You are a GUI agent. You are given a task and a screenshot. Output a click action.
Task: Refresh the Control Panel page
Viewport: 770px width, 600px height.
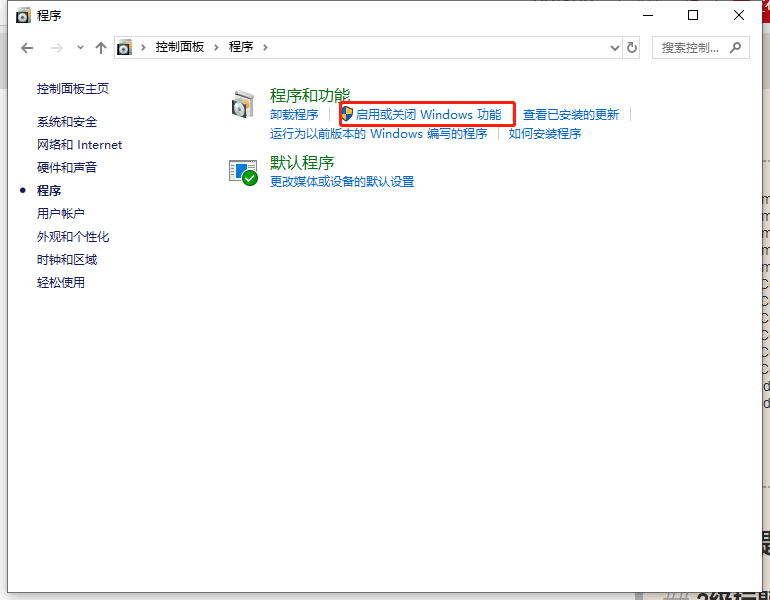pos(632,48)
